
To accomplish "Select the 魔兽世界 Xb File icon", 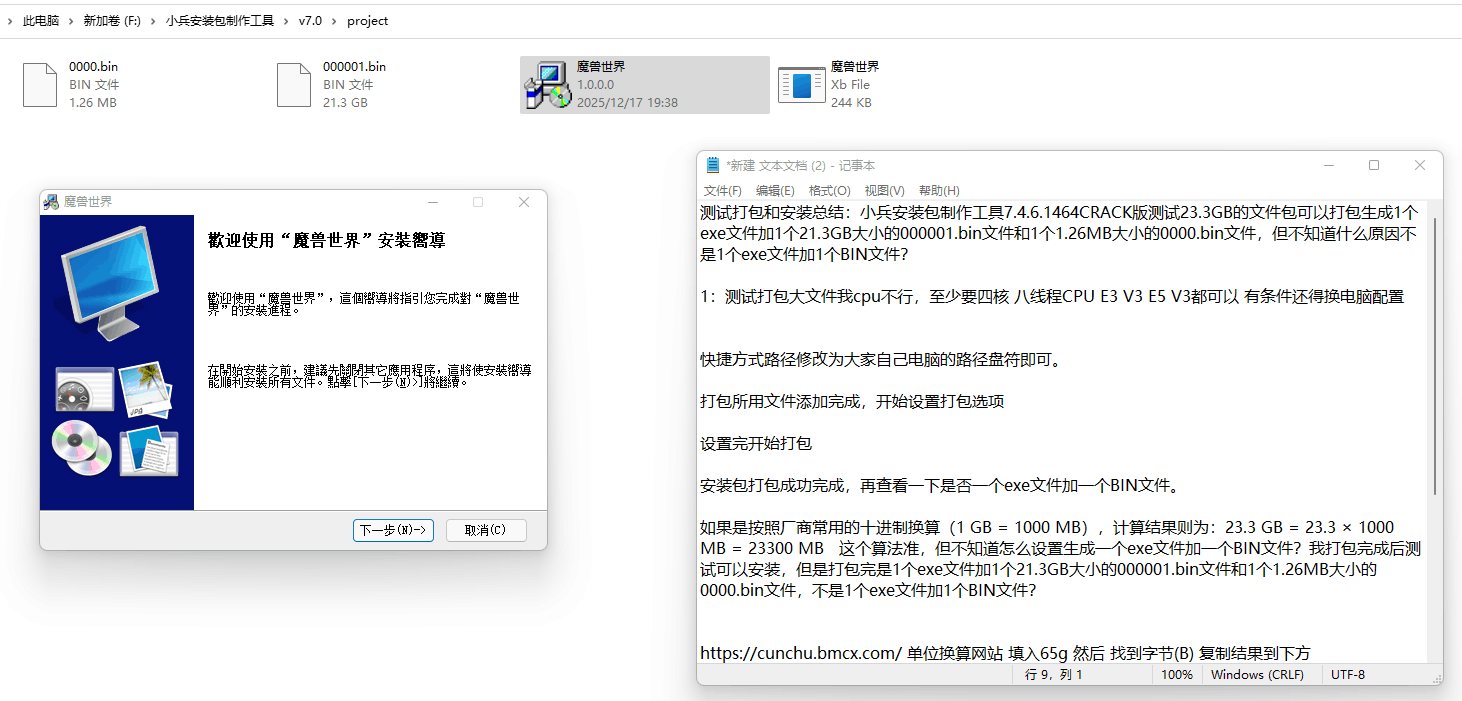I will (x=800, y=84).
